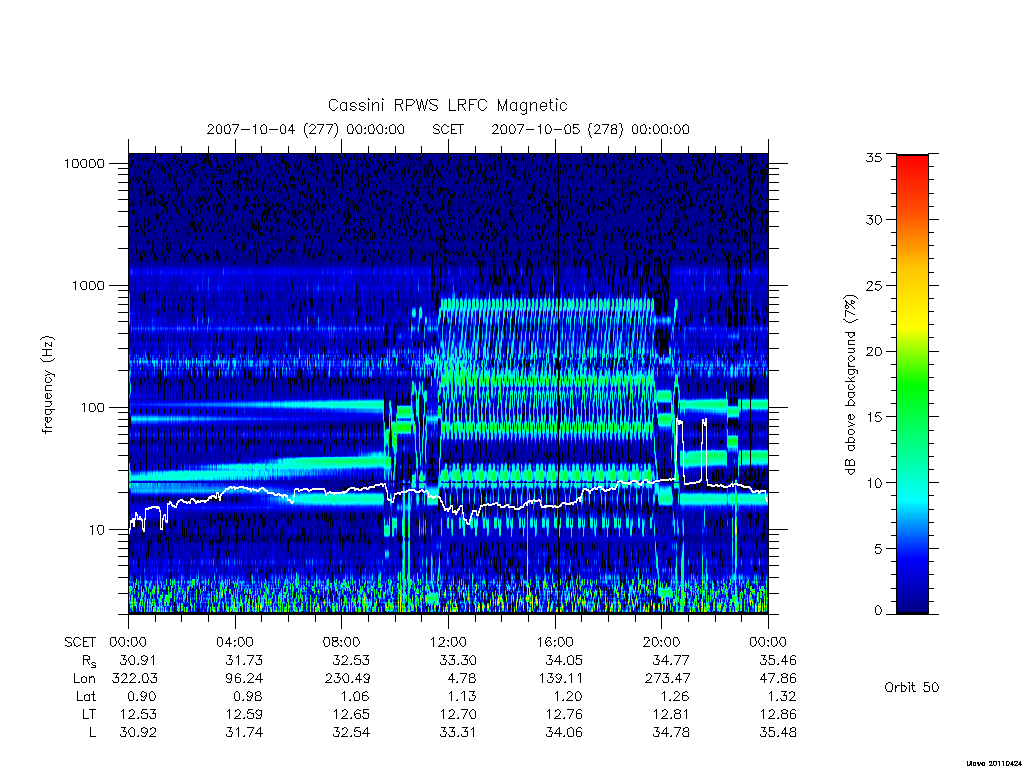Click L value 34.78

coord(671,732)
